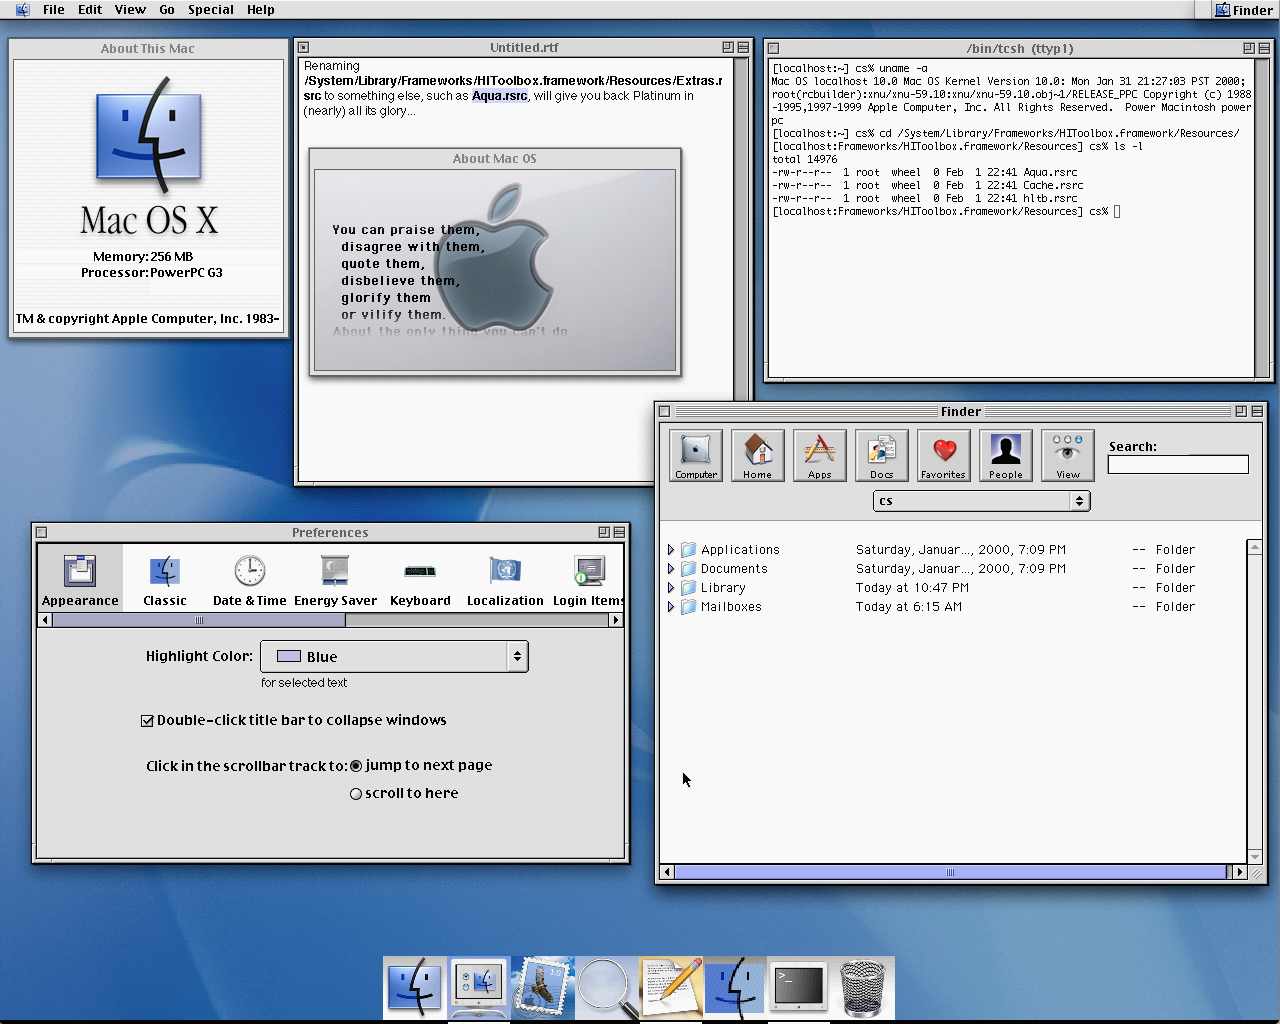
Task: Open TextEdit pencil icon in Dock
Action: (x=671, y=987)
